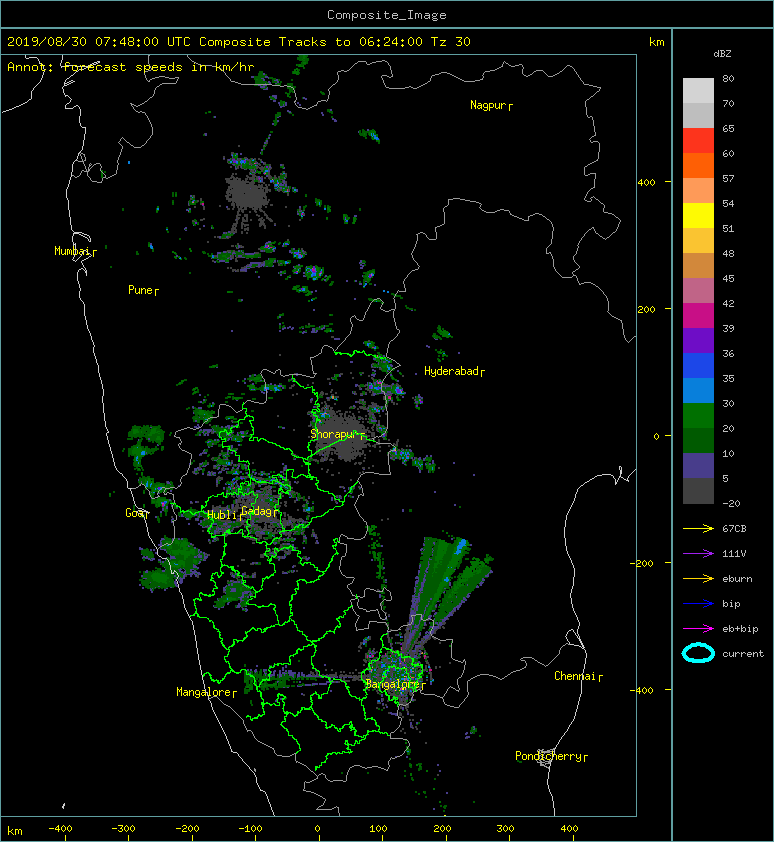
Task: Click the 65 value on dBZ scale
Action: coord(728,128)
